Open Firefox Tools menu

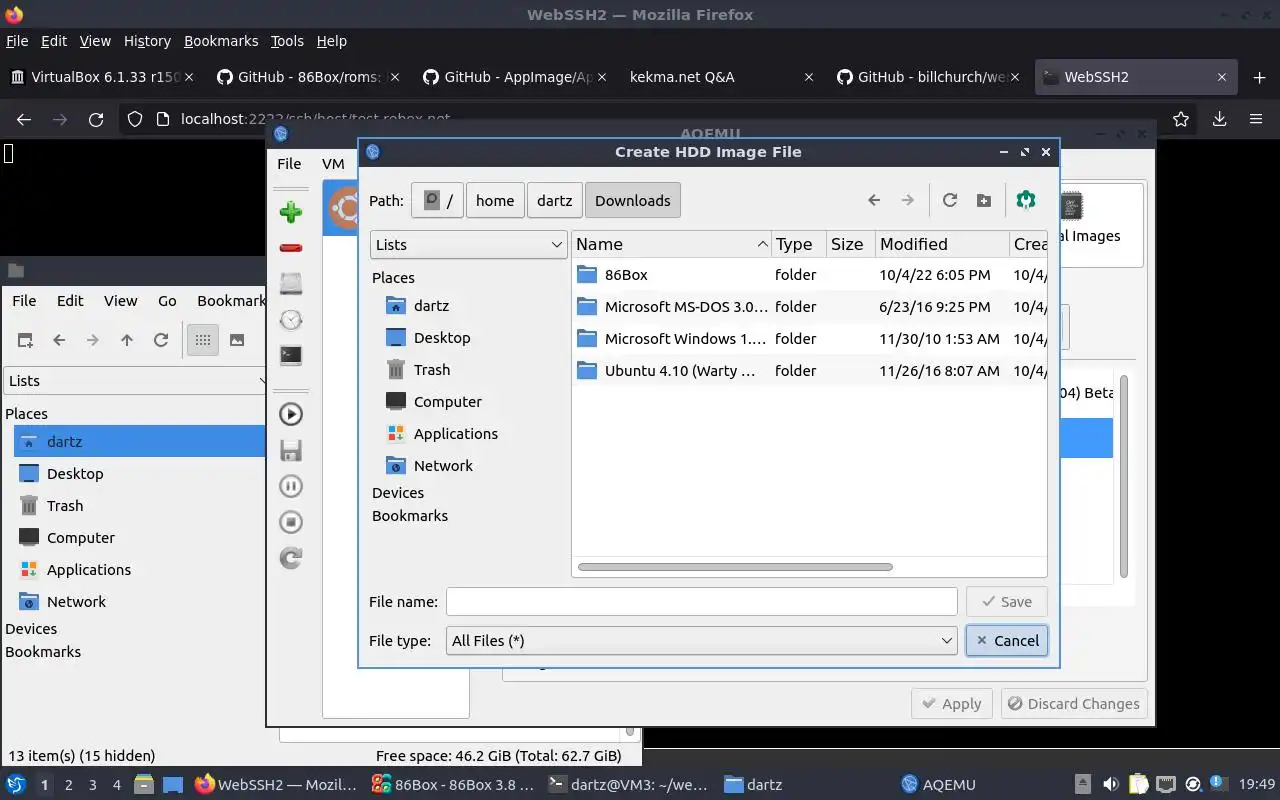[x=287, y=41]
